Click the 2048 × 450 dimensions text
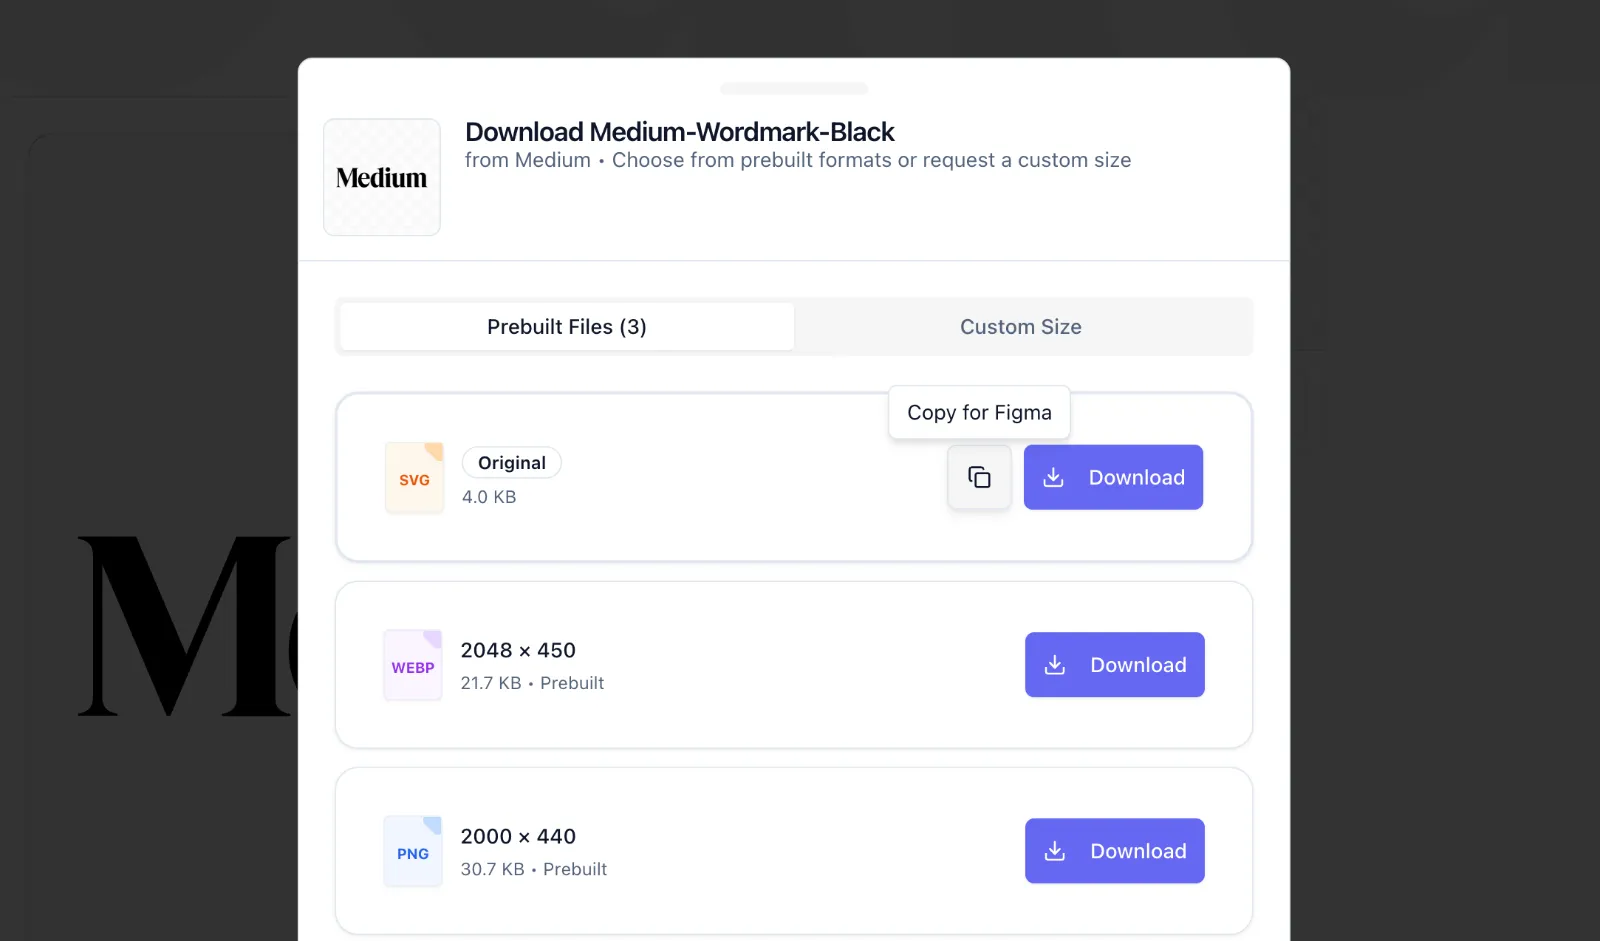Screen dimensions: 1600x941 pyautogui.click(x=518, y=650)
